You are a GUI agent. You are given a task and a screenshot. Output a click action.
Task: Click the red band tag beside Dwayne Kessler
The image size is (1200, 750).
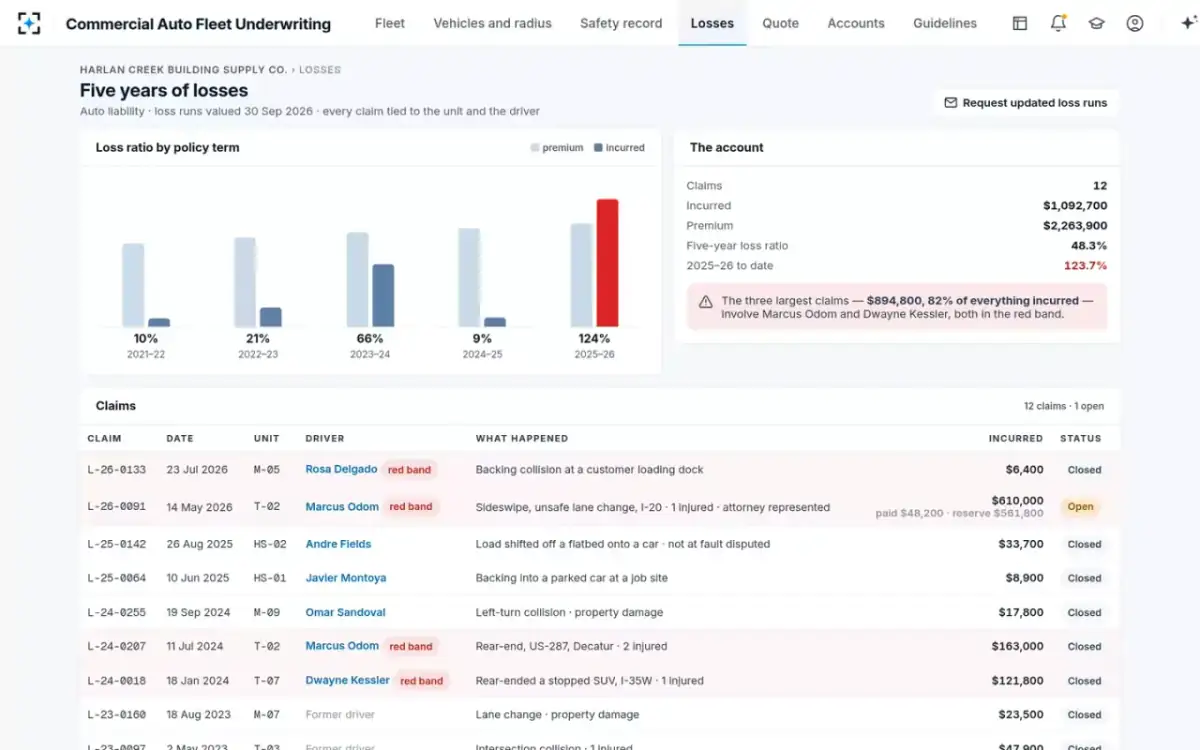pyautogui.click(x=421, y=681)
